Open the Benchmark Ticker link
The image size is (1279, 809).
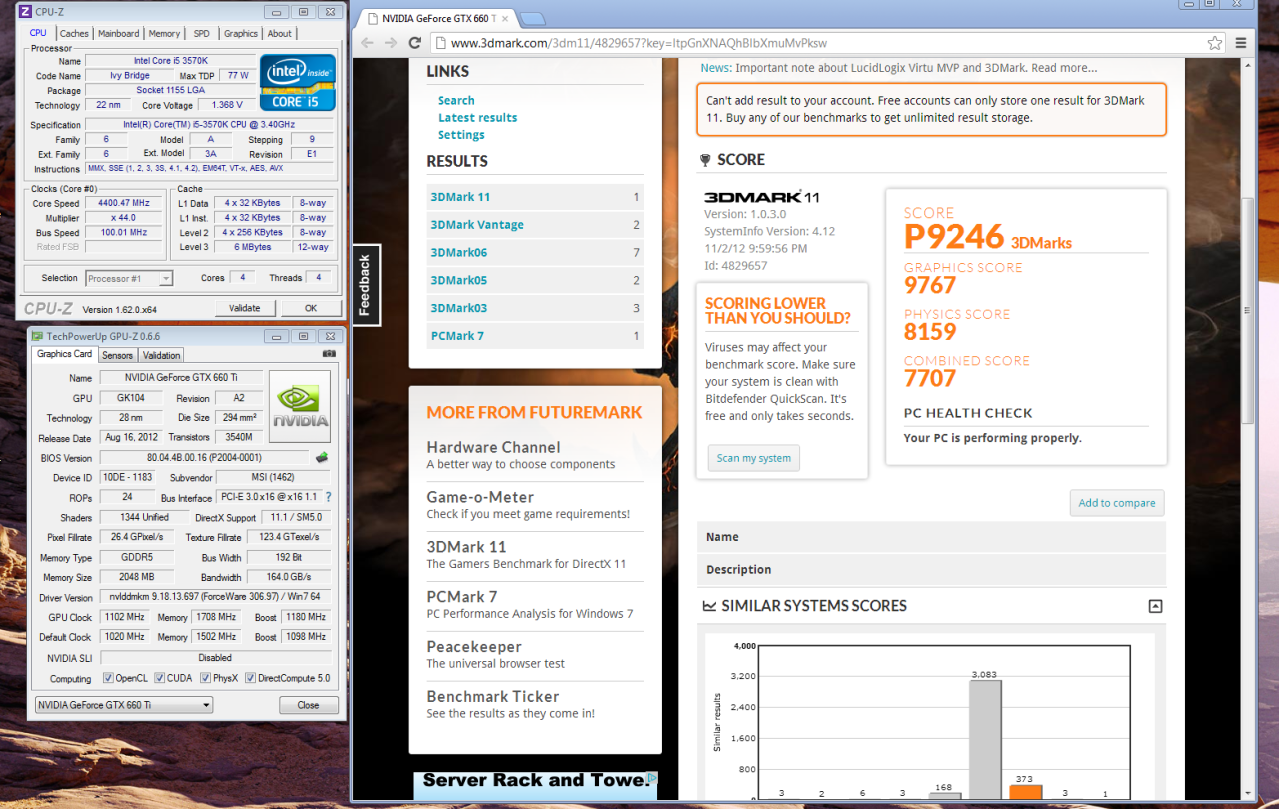493,696
